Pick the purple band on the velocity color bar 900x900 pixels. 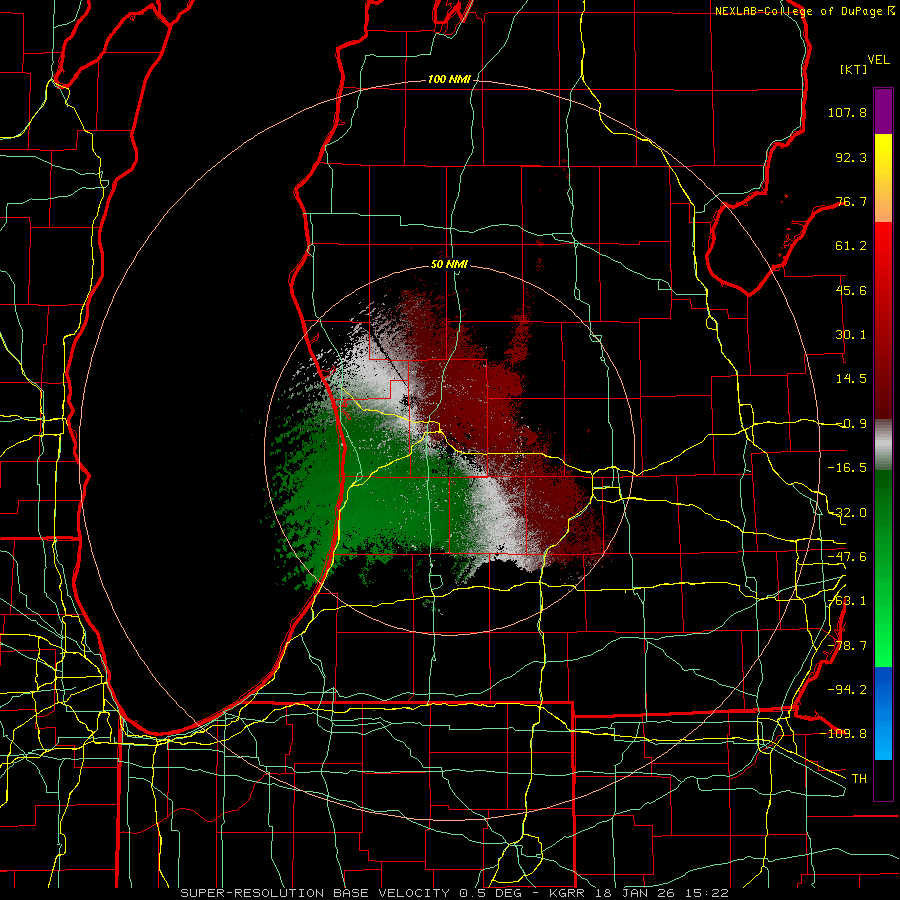(883, 111)
